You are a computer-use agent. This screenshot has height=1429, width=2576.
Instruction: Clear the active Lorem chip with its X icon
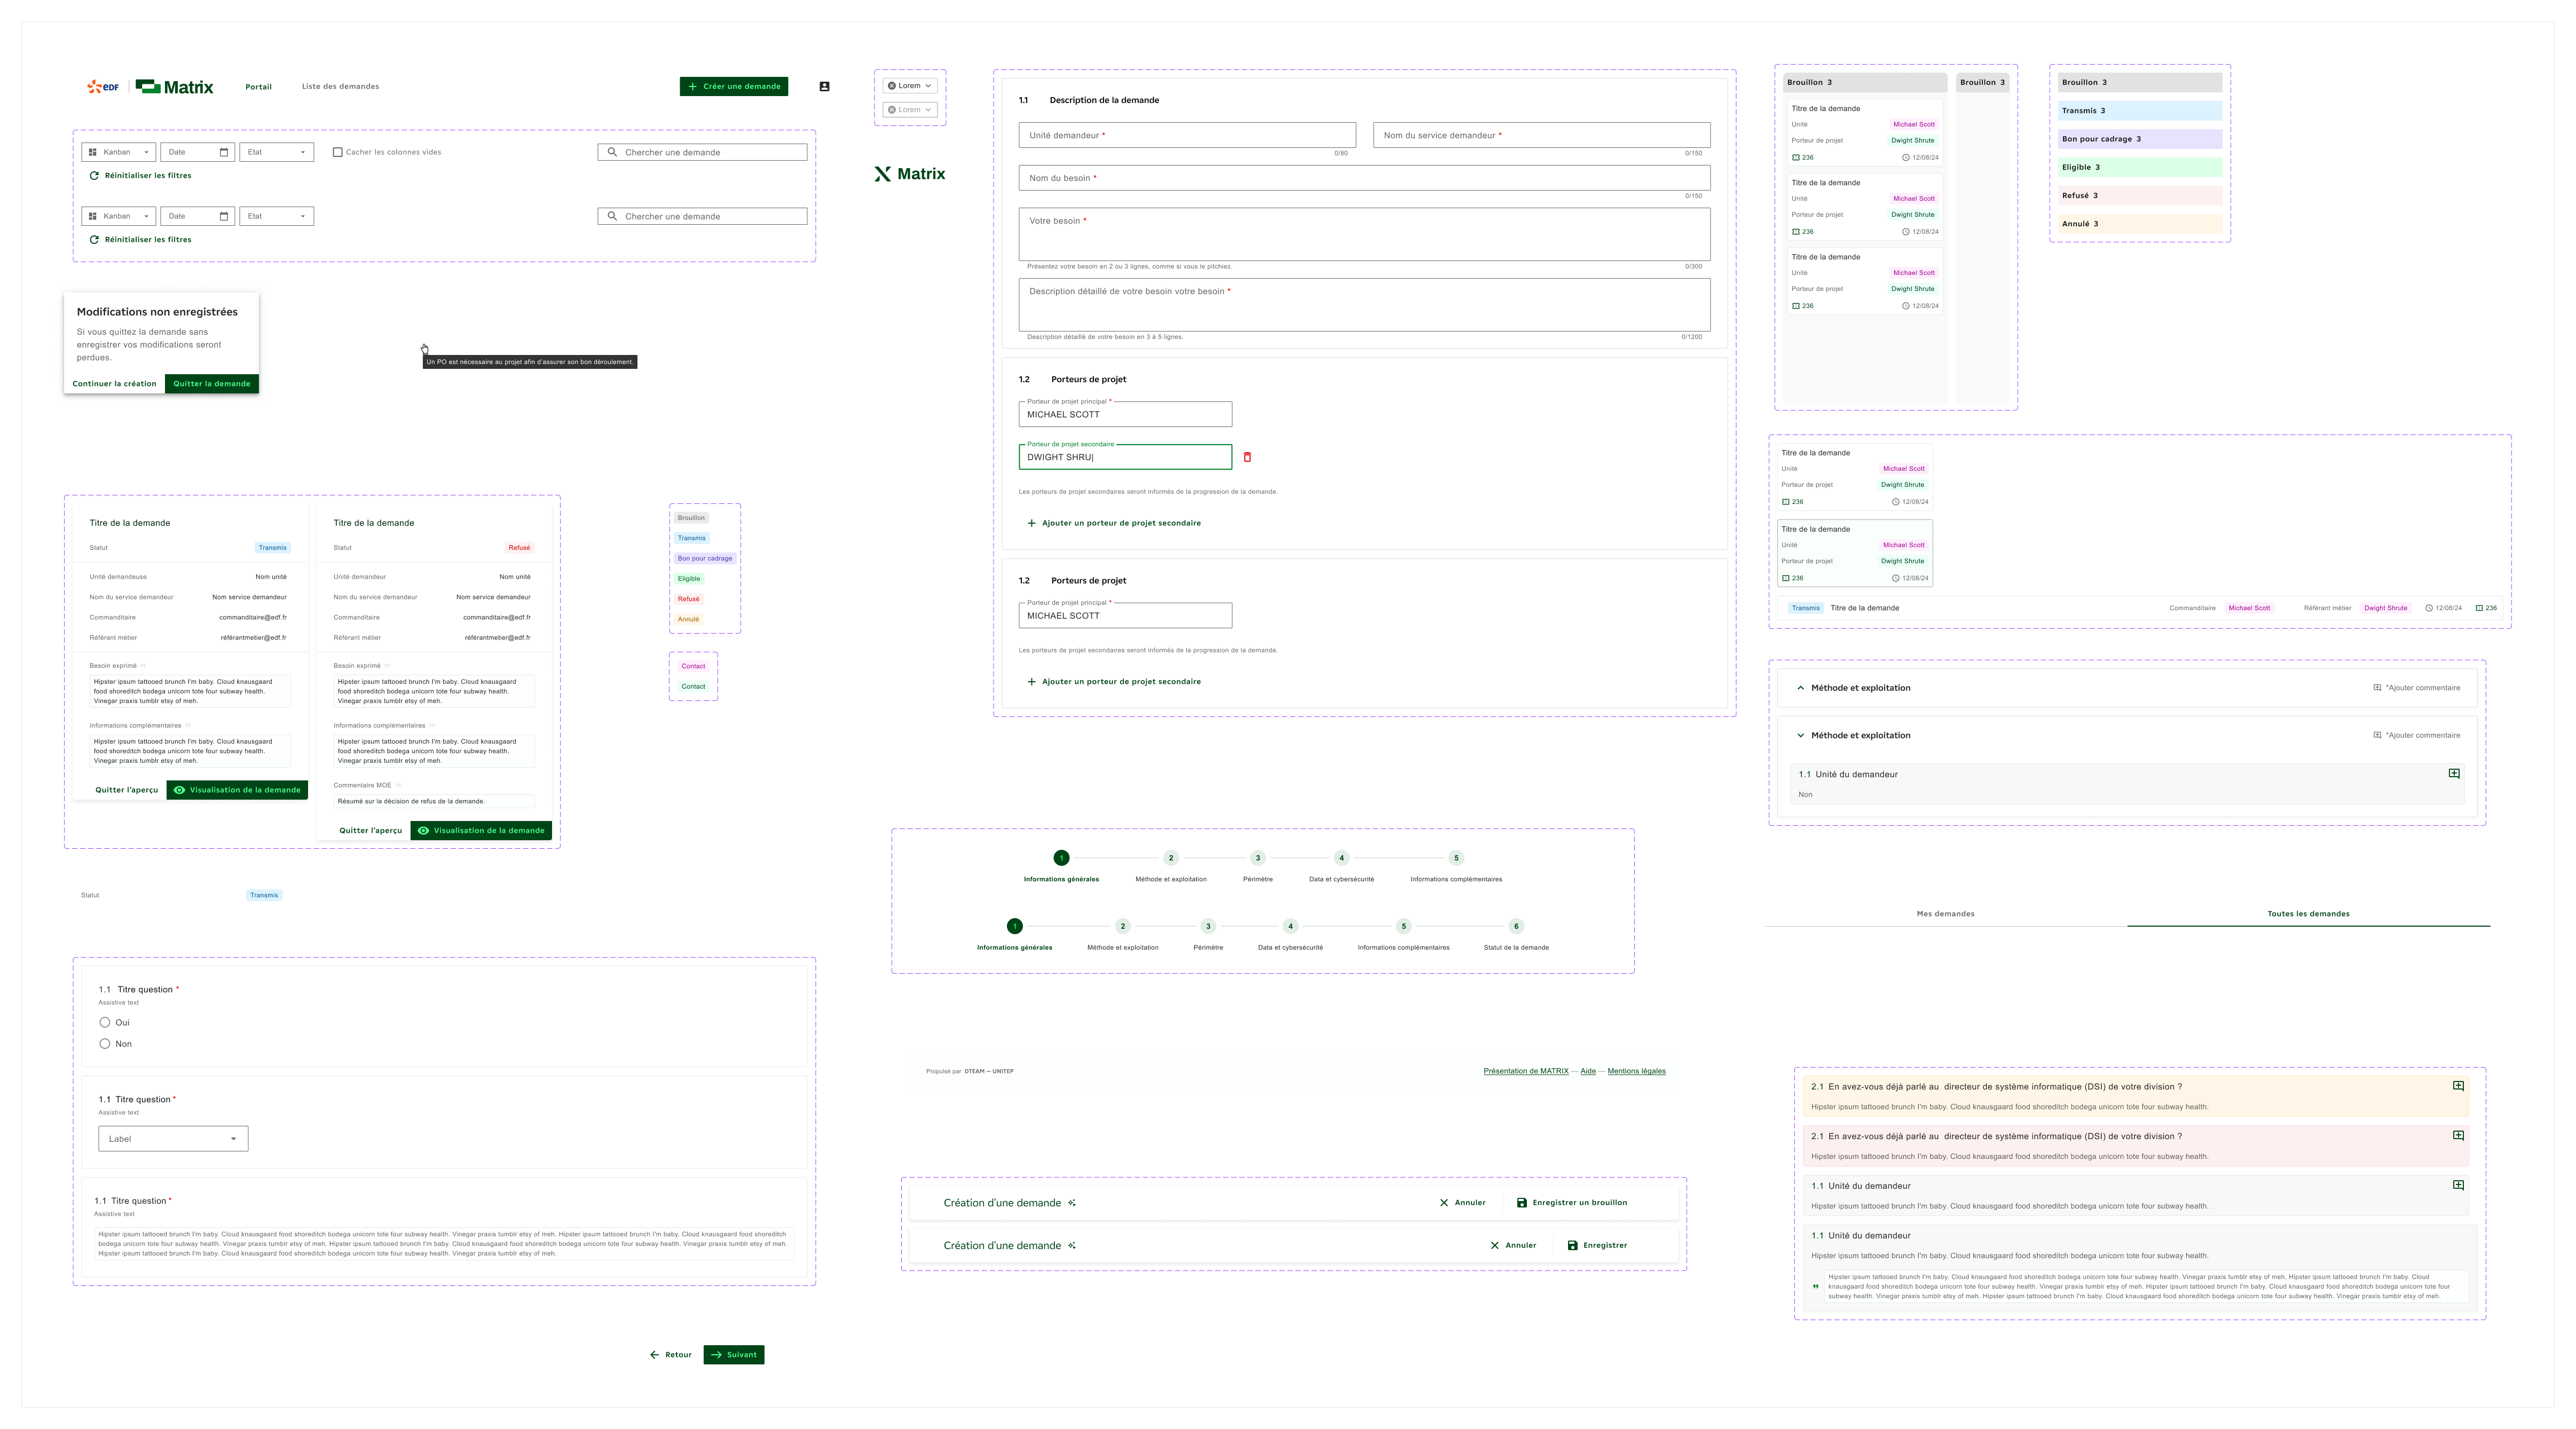click(x=892, y=86)
